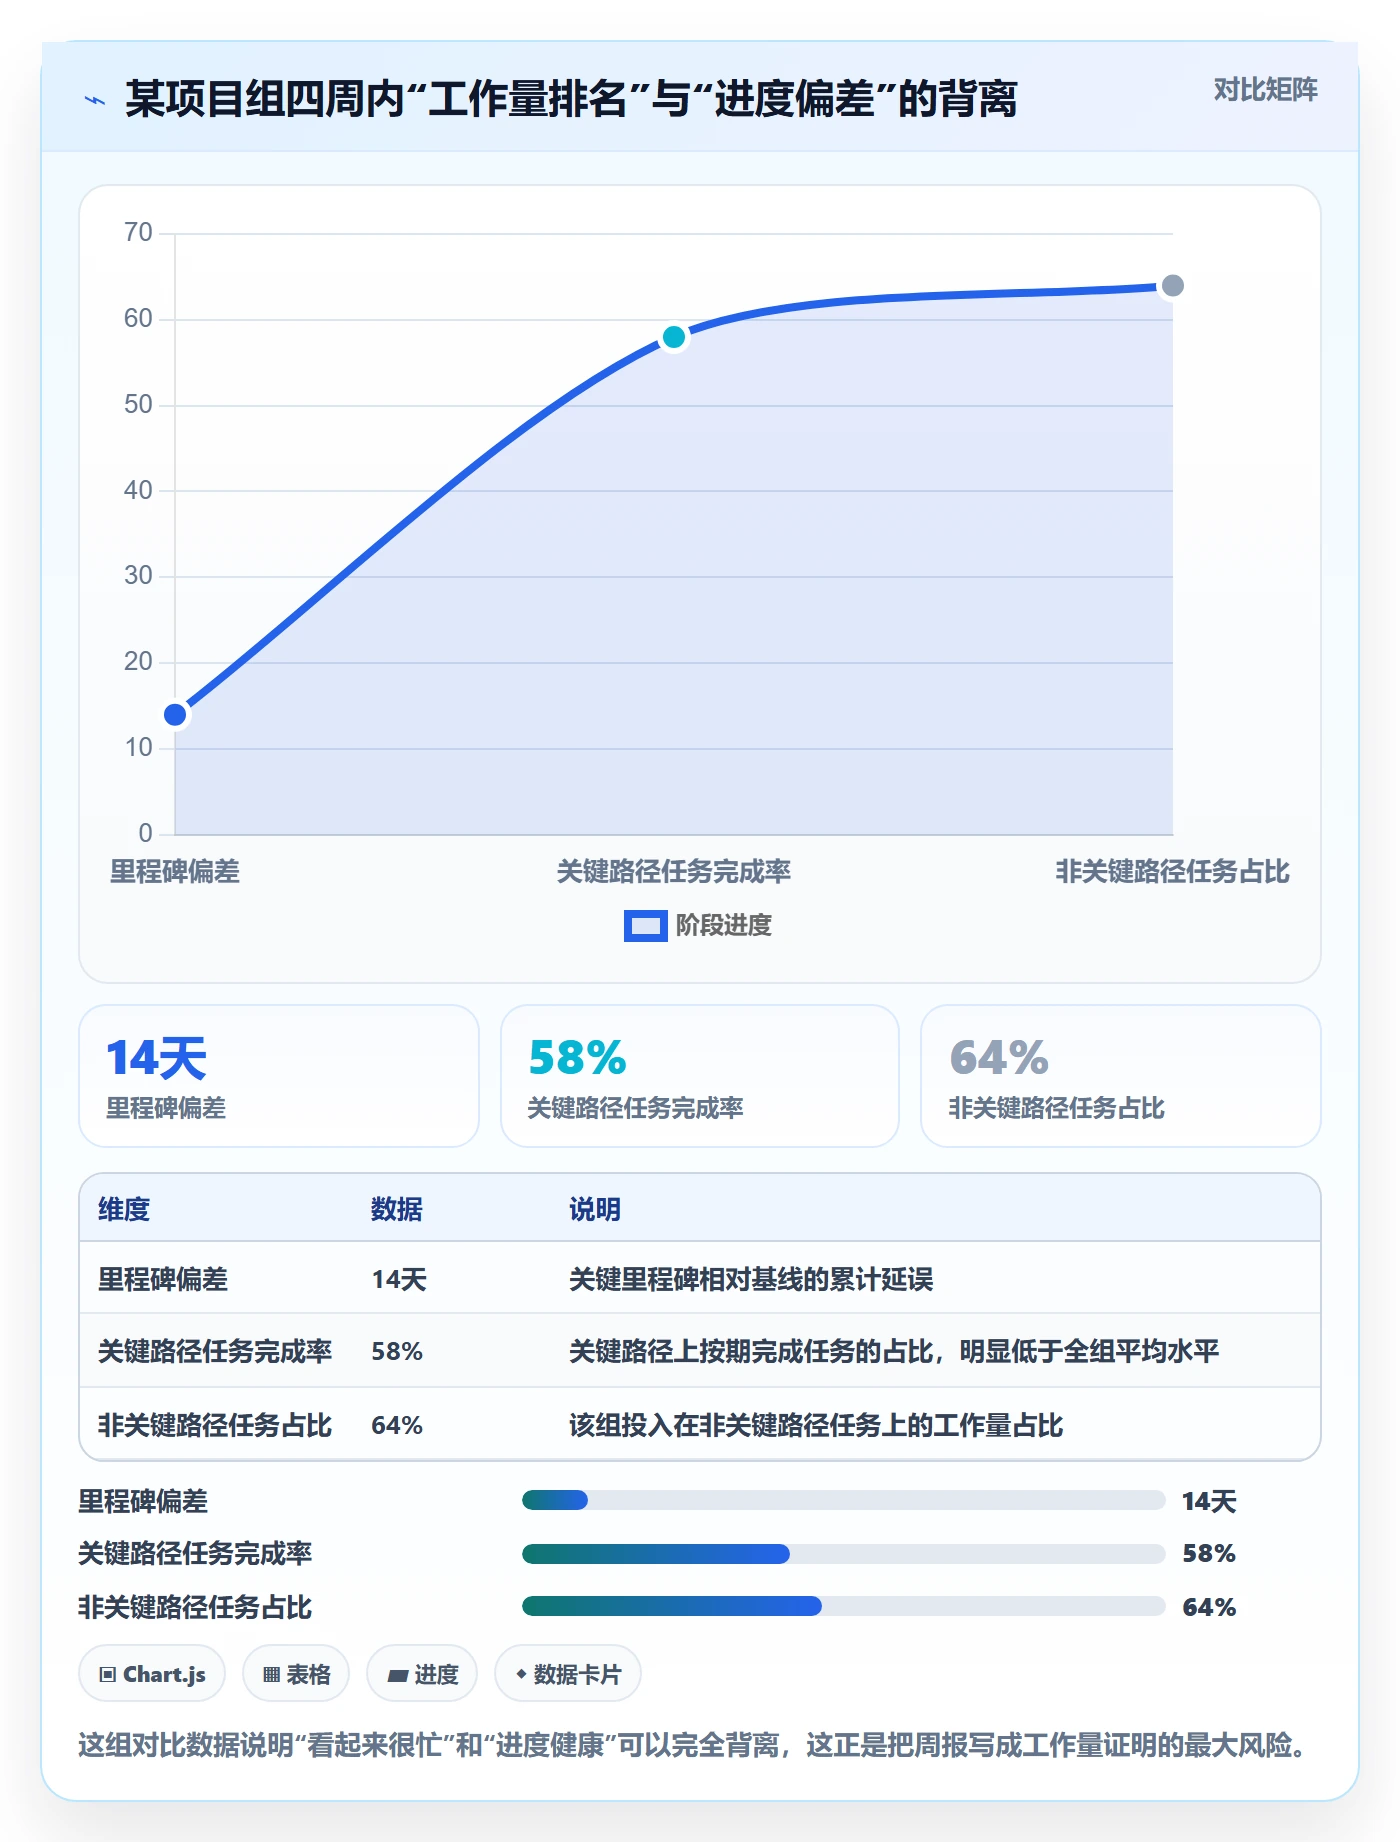Click the 64% value in the table
Screen dimensions: 1400x1842
point(397,1425)
